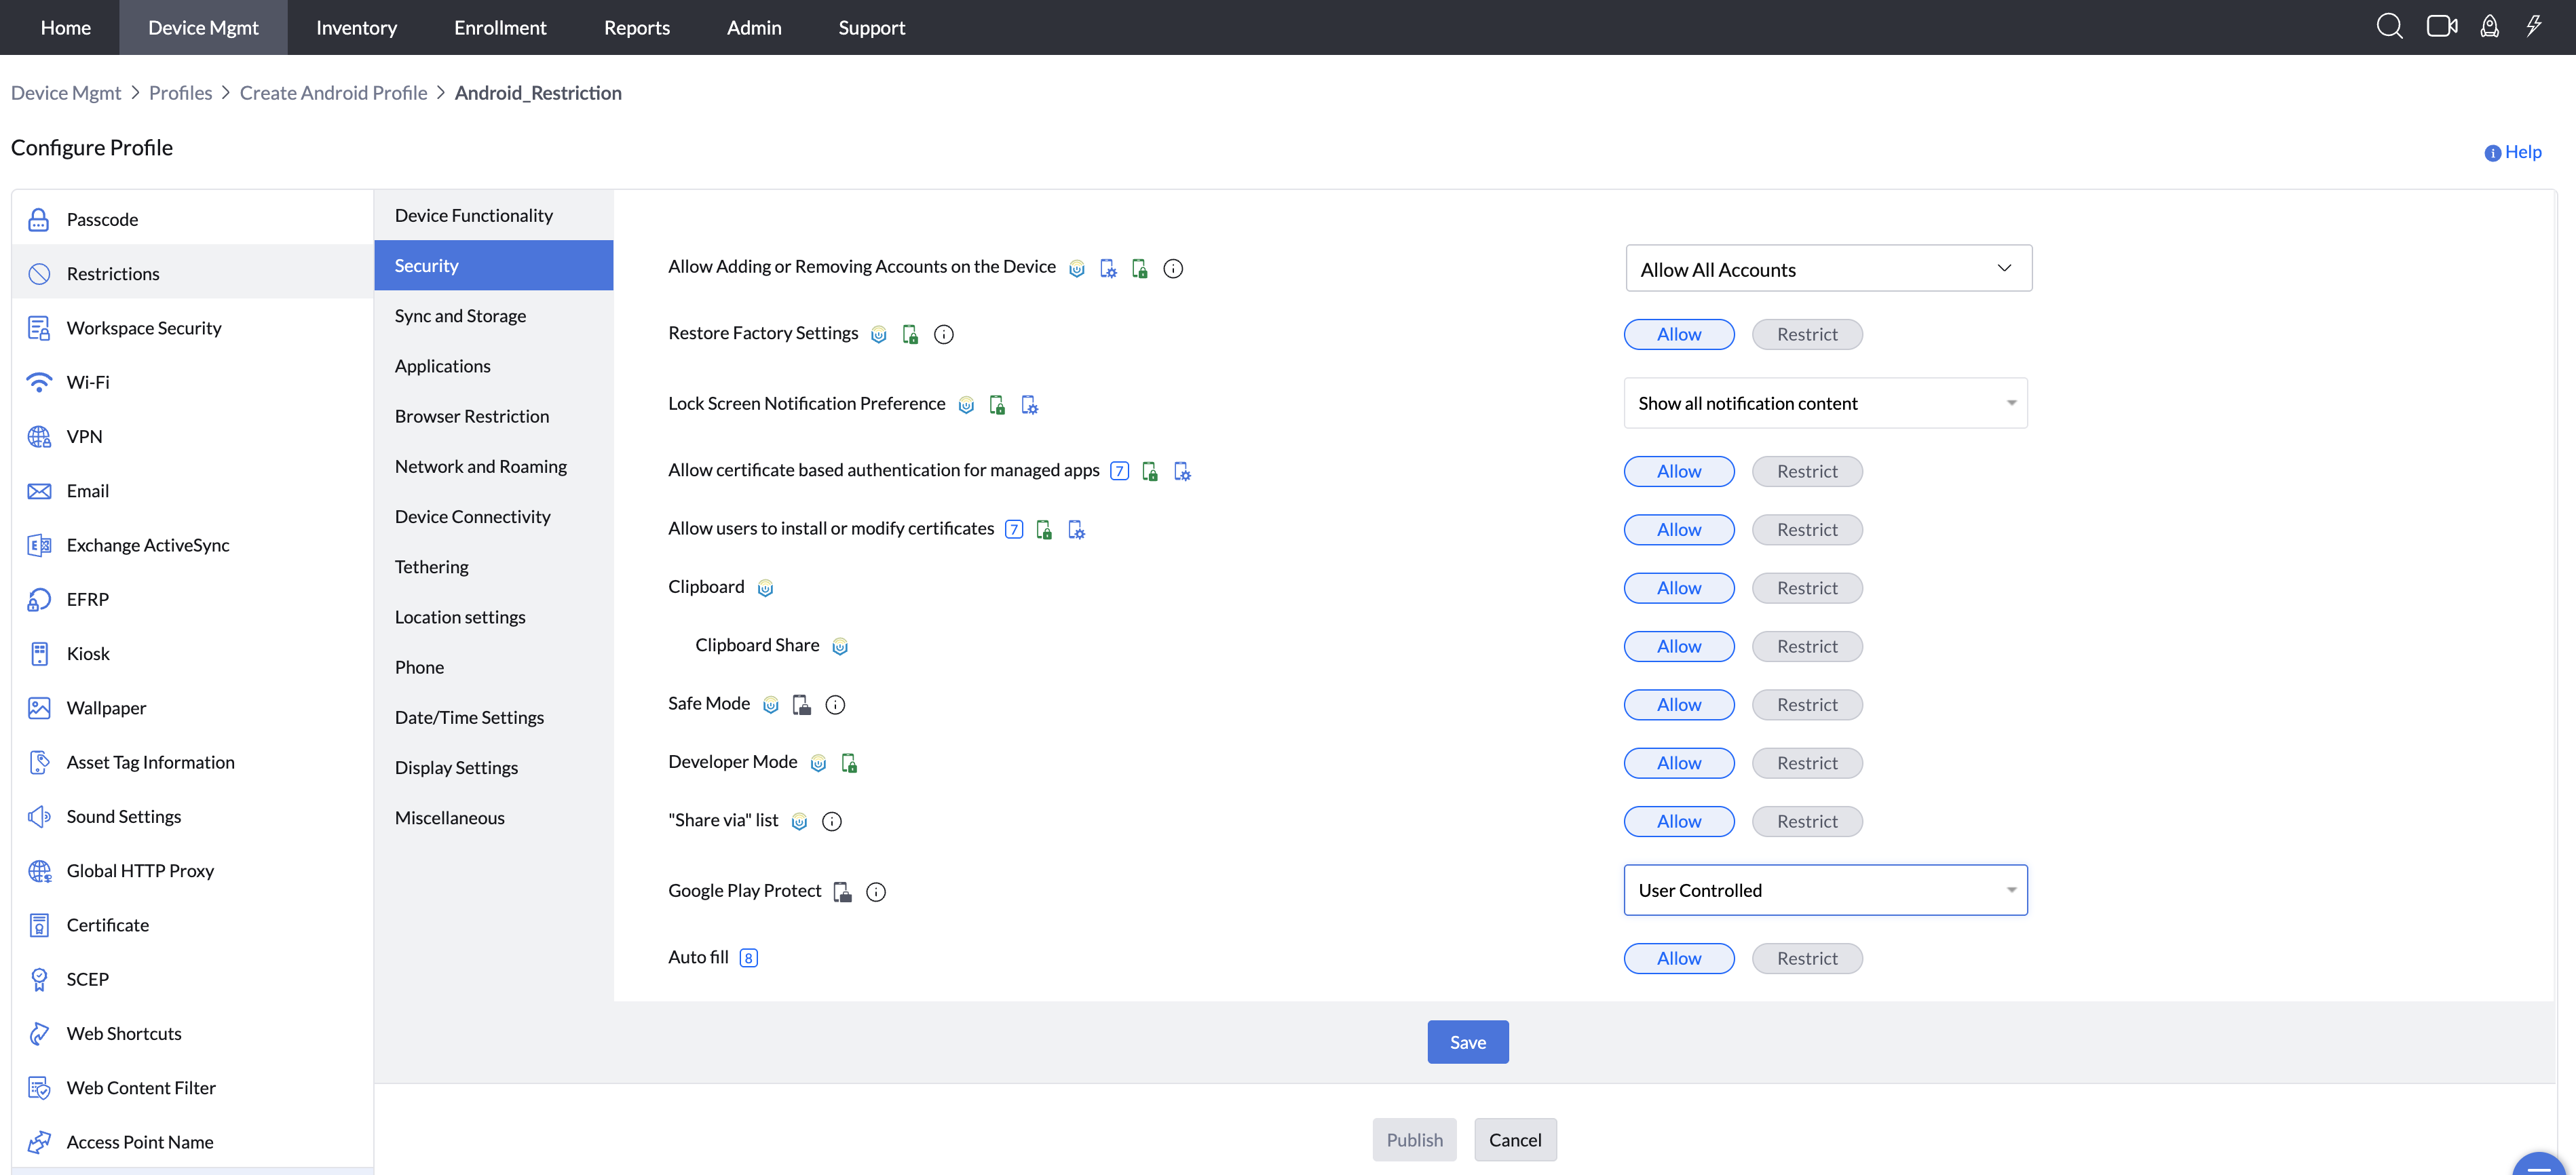Select the Wi-Fi settings icon in sidebar
The width and height of the screenshot is (2576, 1175).
tap(39, 381)
